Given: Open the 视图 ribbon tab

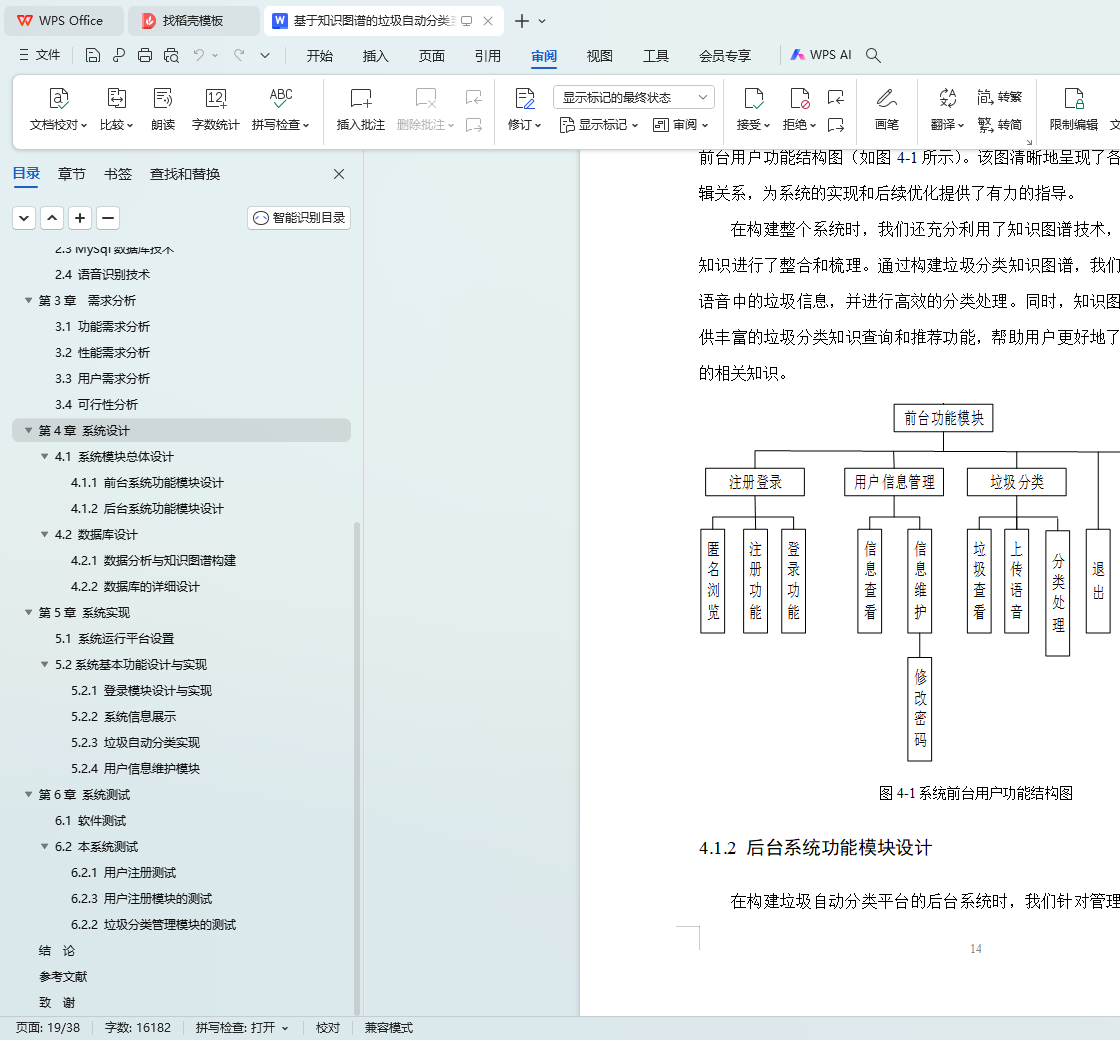Looking at the screenshot, I should point(599,56).
